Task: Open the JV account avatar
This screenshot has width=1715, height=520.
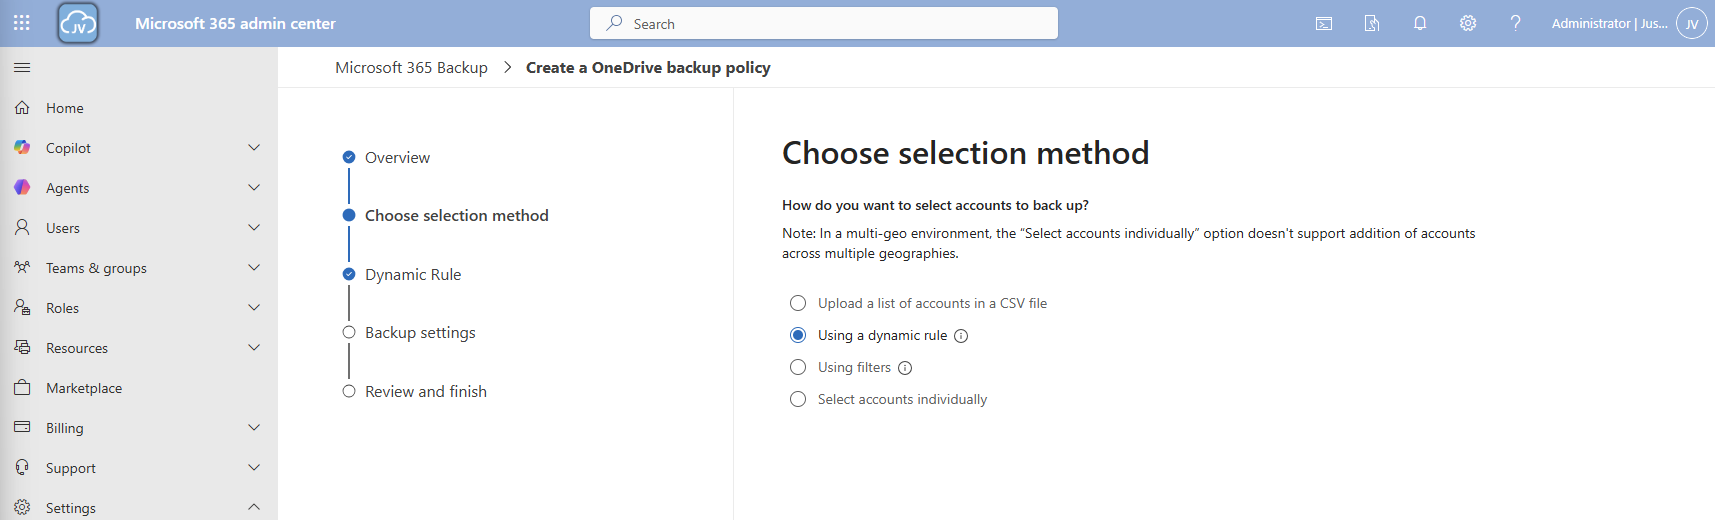Action: 1692,23
